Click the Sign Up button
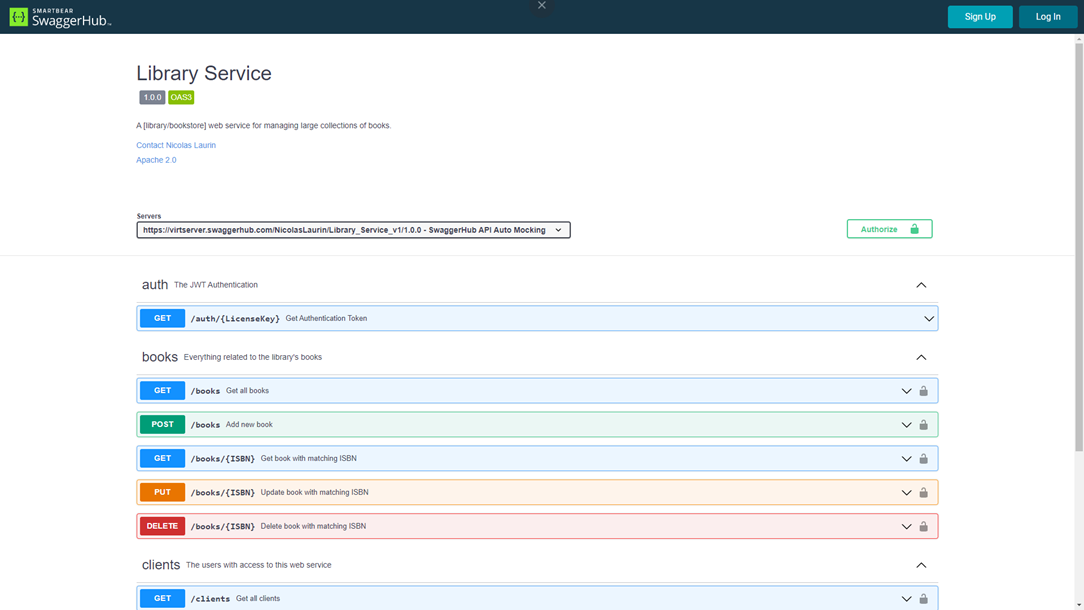Screen dimensions: 1084x610 (980, 17)
